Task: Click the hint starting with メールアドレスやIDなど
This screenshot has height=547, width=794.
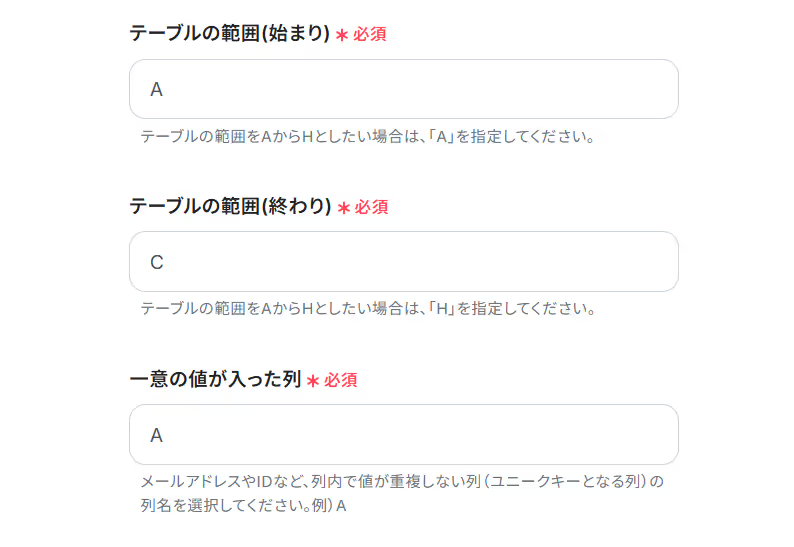Action: [402, 481]
